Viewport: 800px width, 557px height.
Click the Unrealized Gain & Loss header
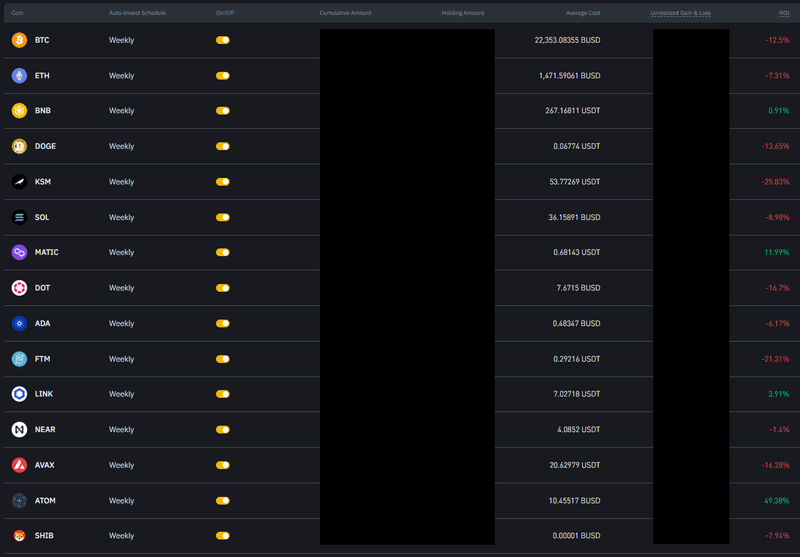pyautogui.click(x=681, y=13)
